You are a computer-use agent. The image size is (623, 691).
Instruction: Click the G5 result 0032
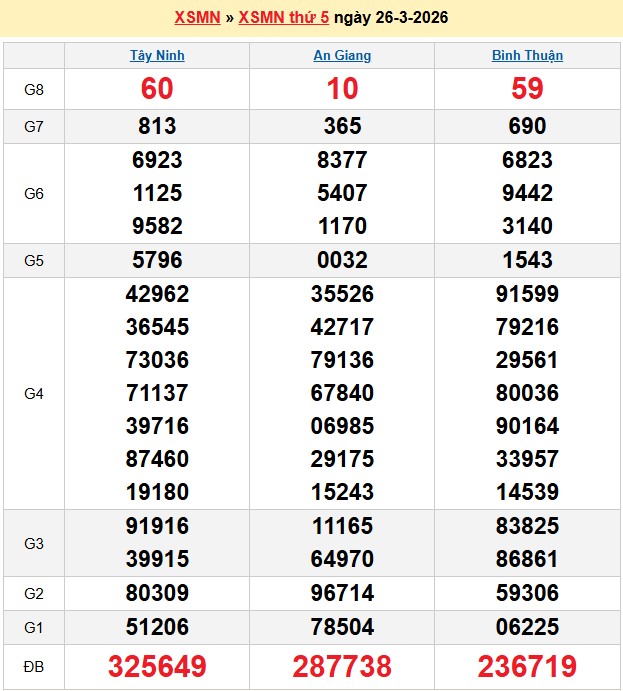click(342, 260)
